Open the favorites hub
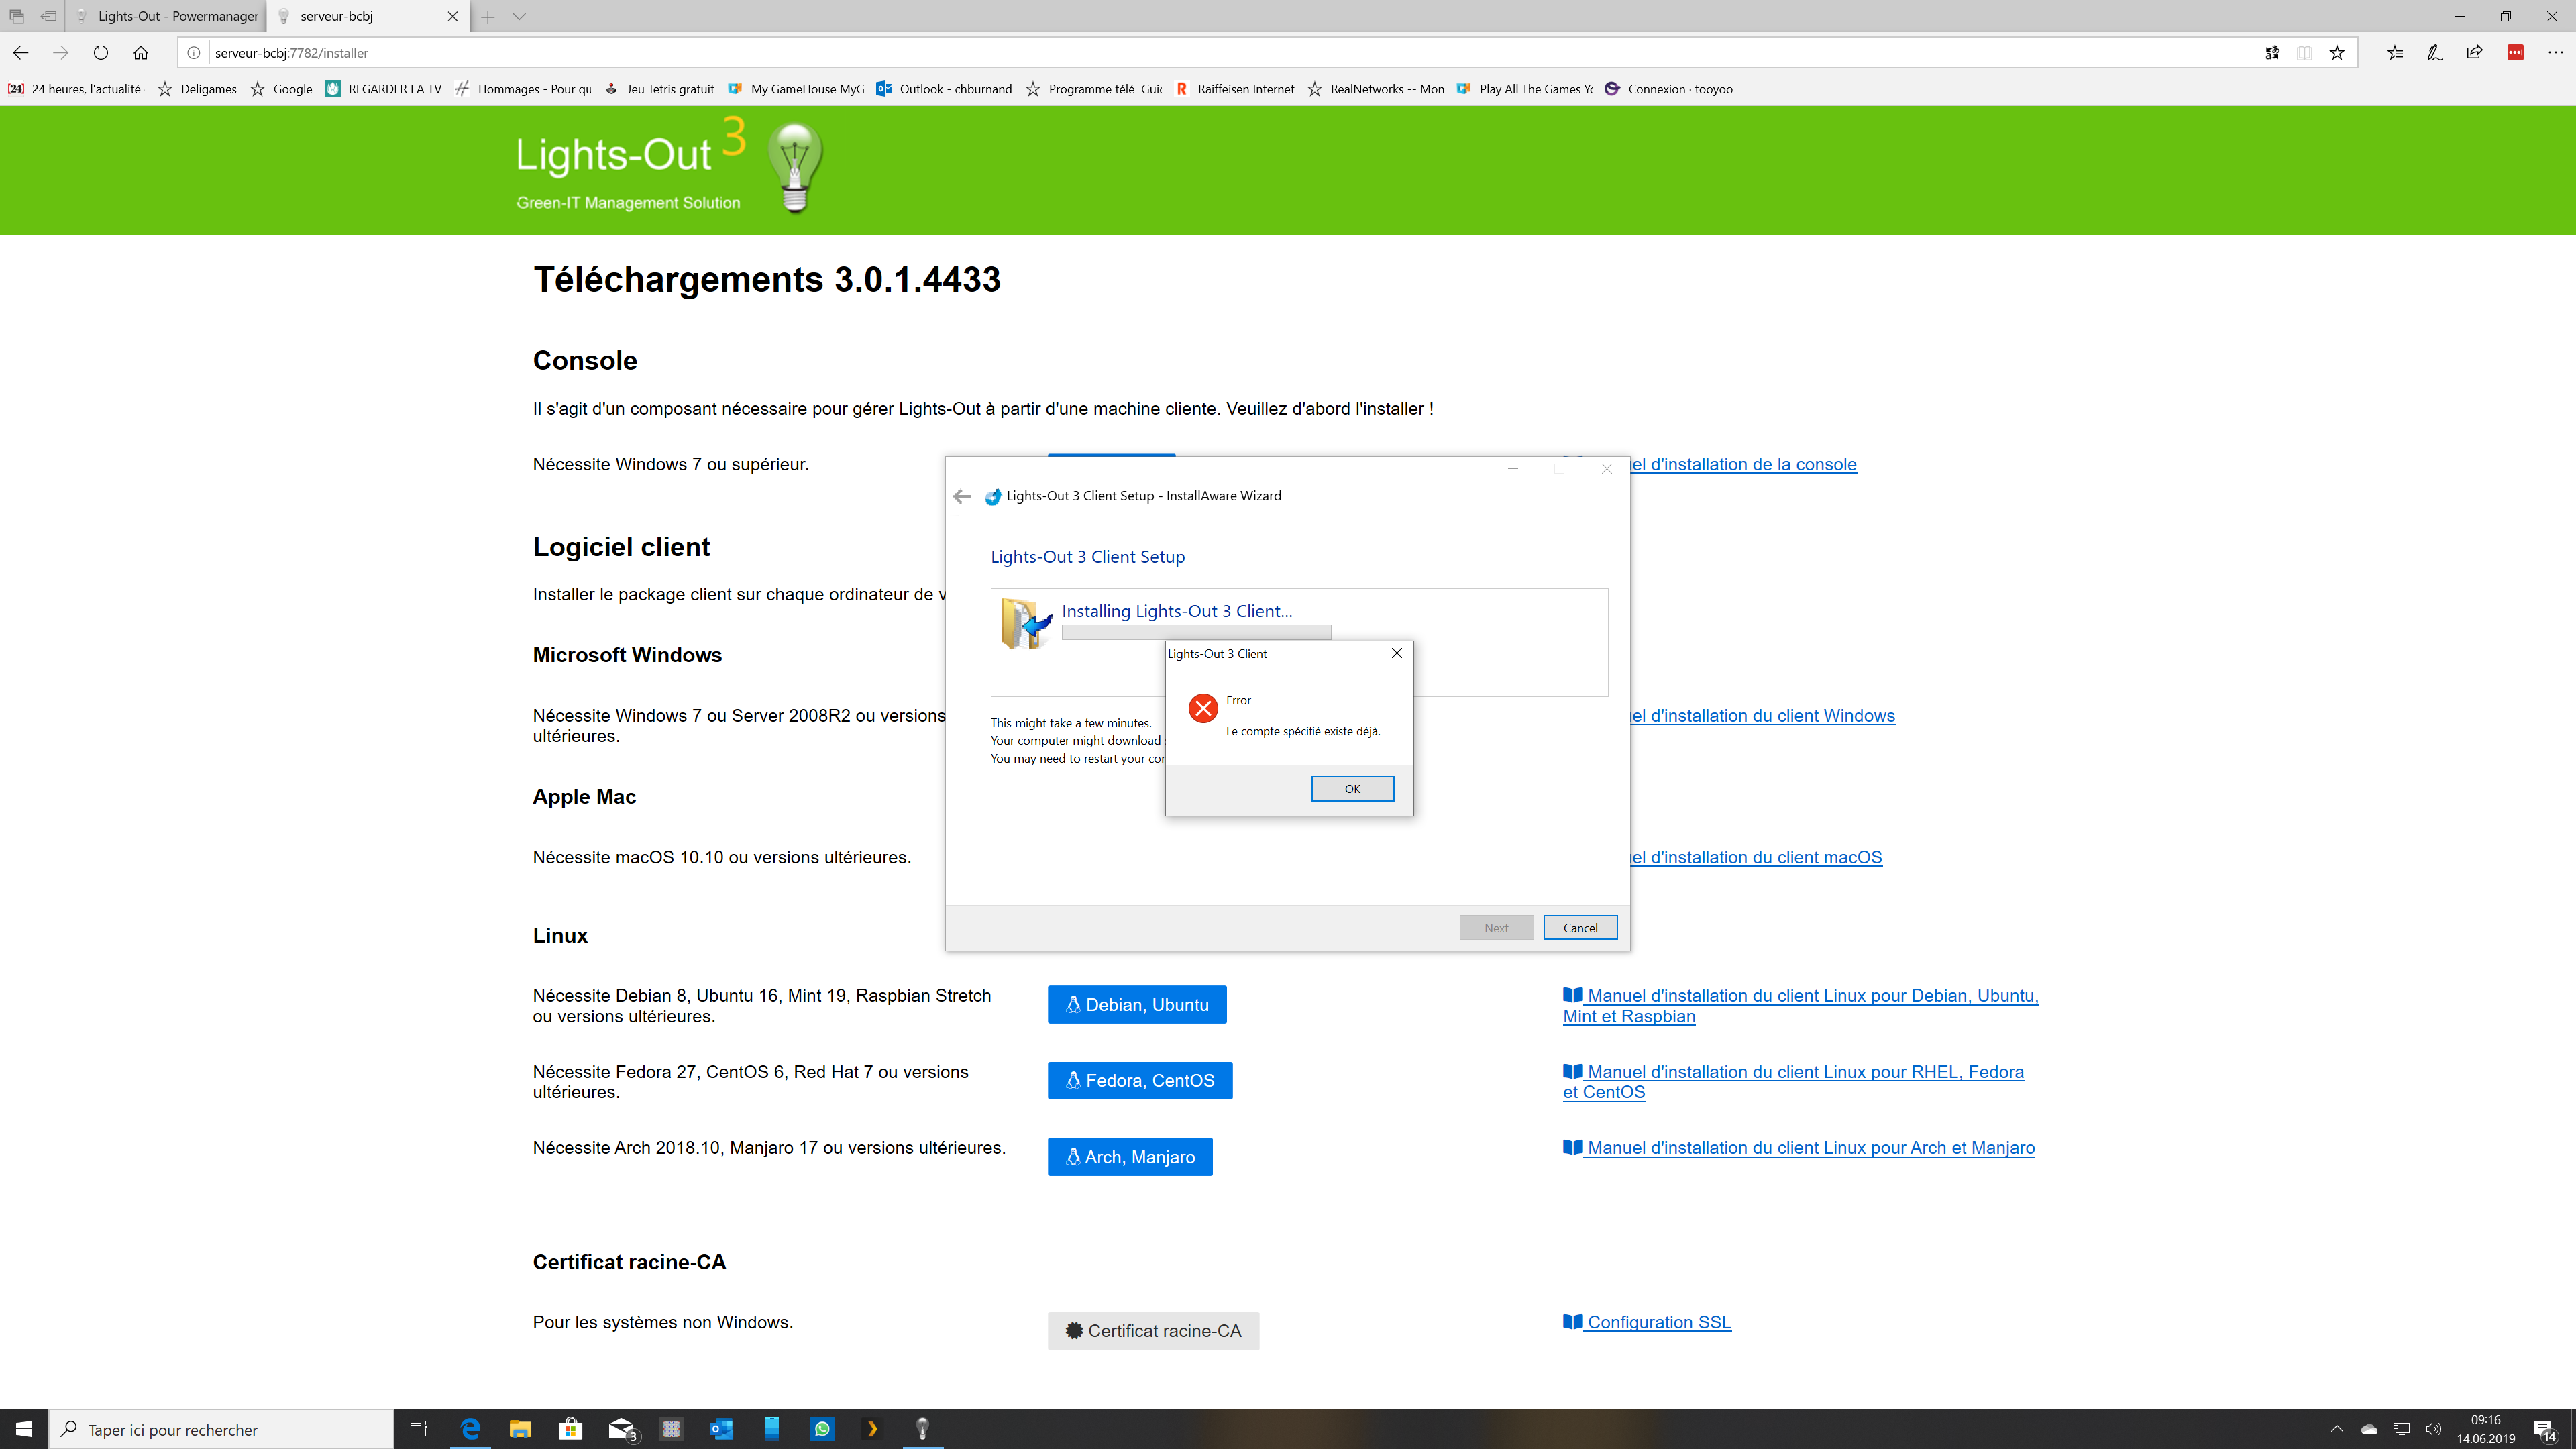Image resolution: width=2576 pixels, height=1449 pixels. 2395,53
